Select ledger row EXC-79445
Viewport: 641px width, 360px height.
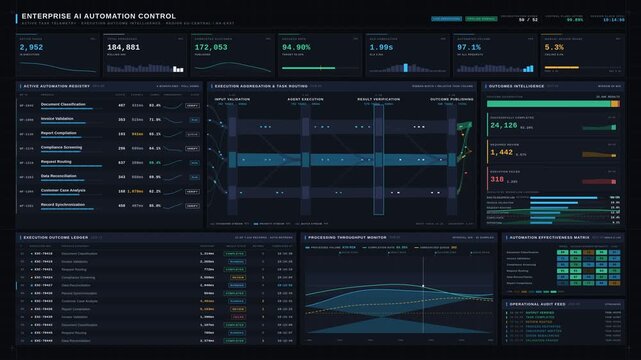click(x=157, y=333)
